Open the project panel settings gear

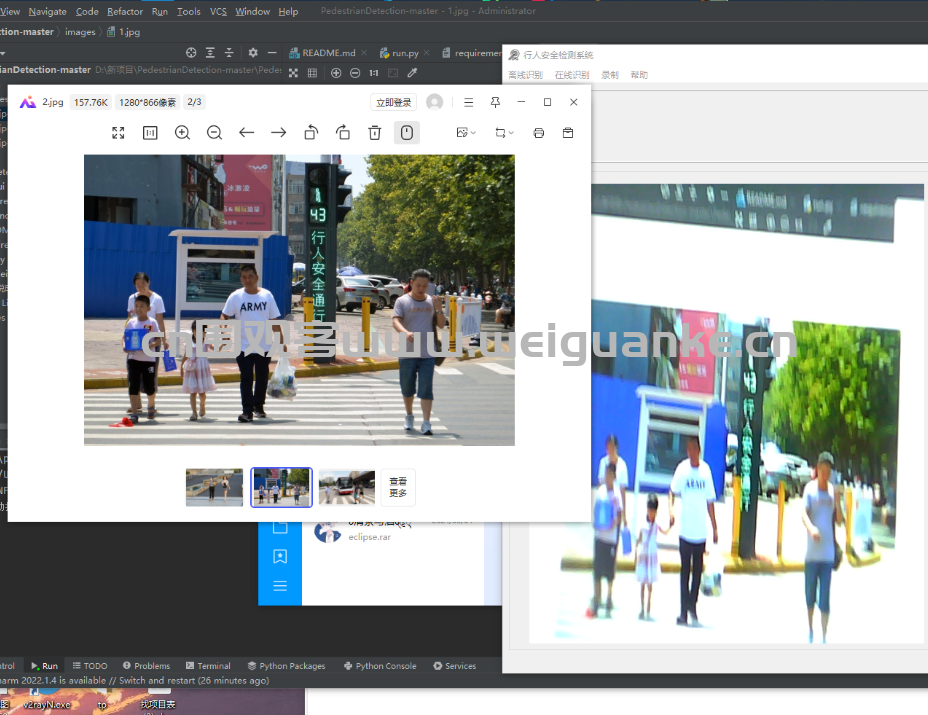tap(253, 53)
